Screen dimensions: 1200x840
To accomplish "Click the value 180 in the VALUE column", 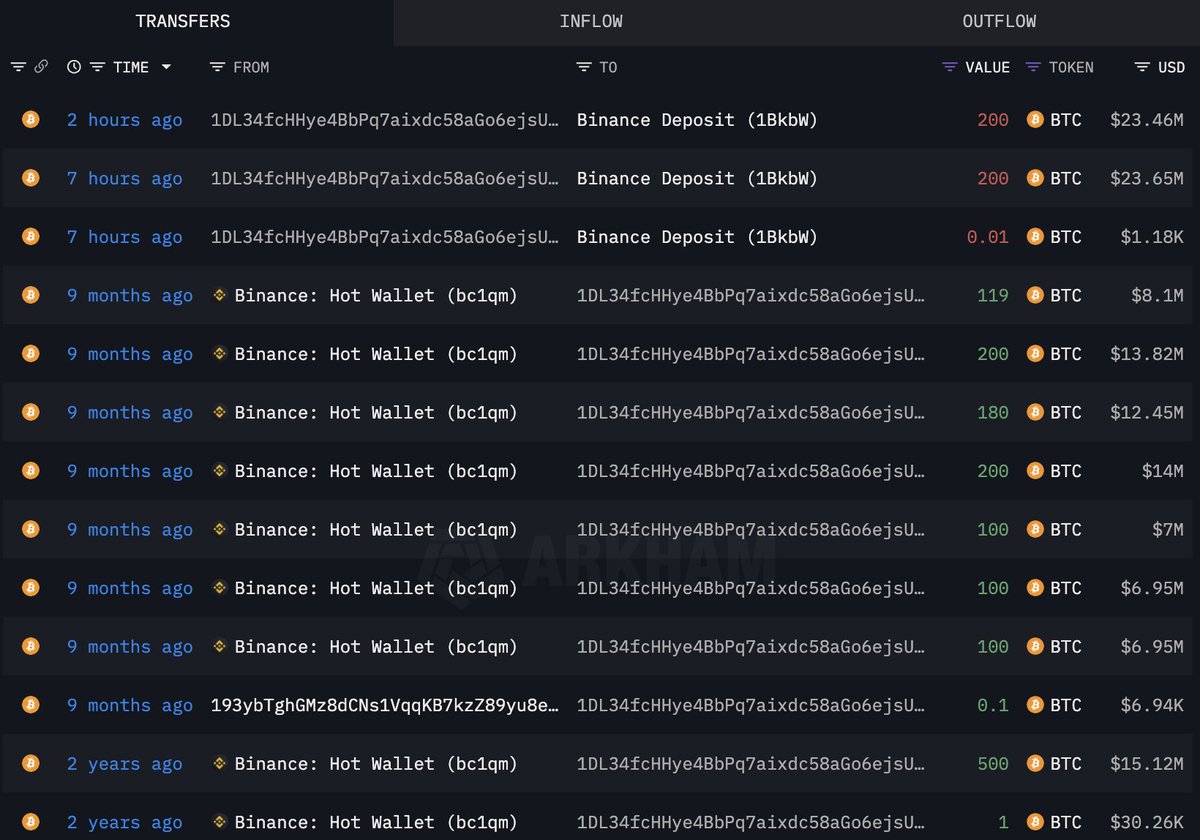I will pyautogui.click(x=993, y=412).
